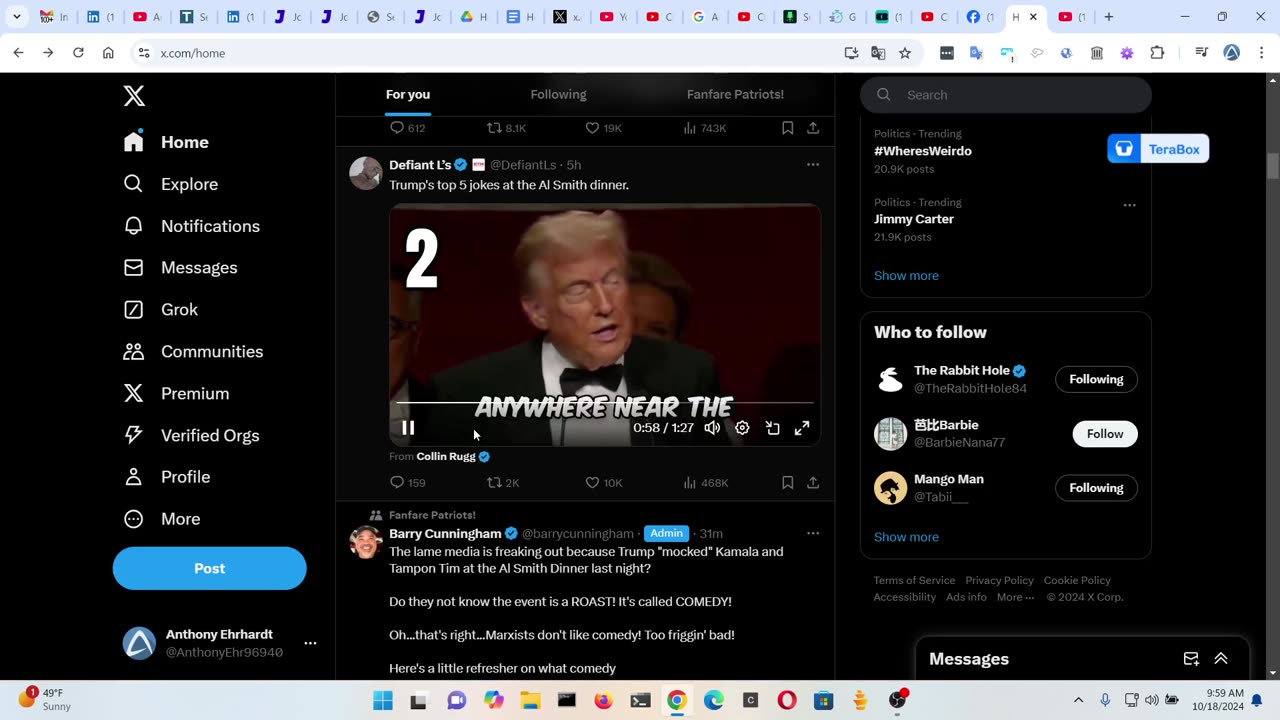Toggle Following for The Rabbit Hole
Viewport: 1280px width, 720px height.
click(1096, 379)
